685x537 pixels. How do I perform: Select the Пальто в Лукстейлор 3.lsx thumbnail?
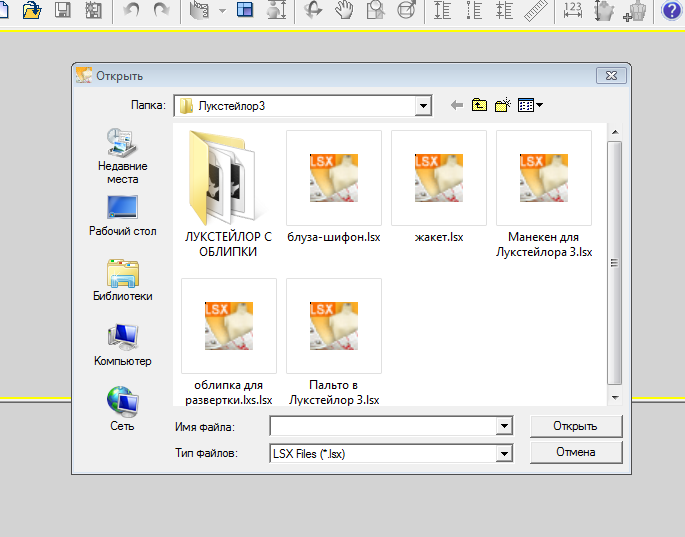pos(334,326)
